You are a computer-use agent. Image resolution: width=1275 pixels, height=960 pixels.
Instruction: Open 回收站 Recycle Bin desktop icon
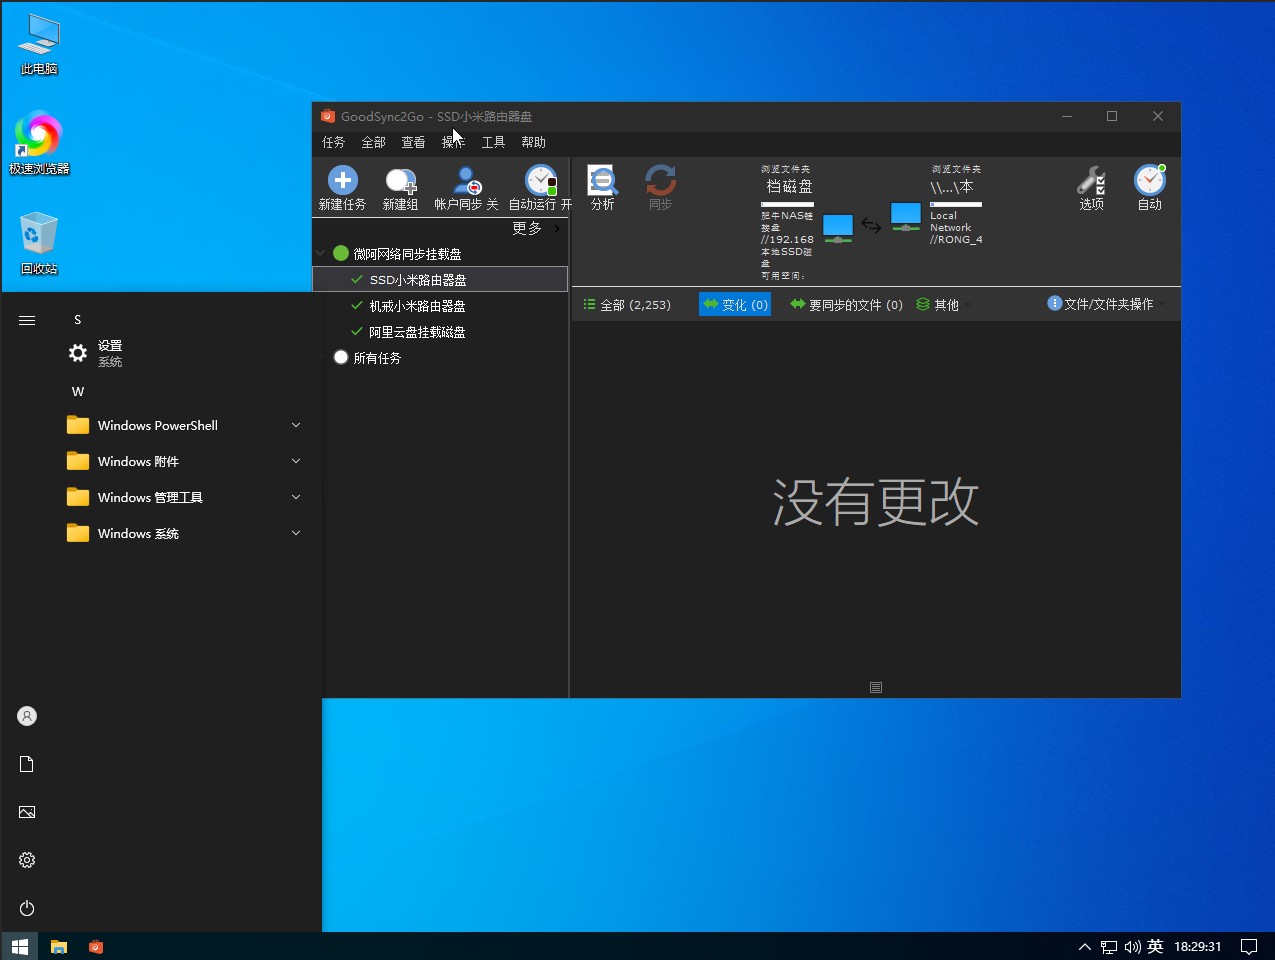click(39, 243)
